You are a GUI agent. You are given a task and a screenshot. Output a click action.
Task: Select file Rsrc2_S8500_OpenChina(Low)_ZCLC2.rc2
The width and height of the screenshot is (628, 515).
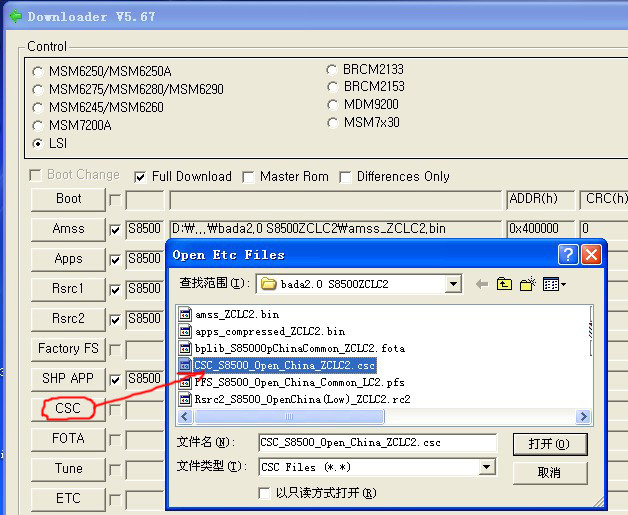pyautogui.click(x=303, y=399)
